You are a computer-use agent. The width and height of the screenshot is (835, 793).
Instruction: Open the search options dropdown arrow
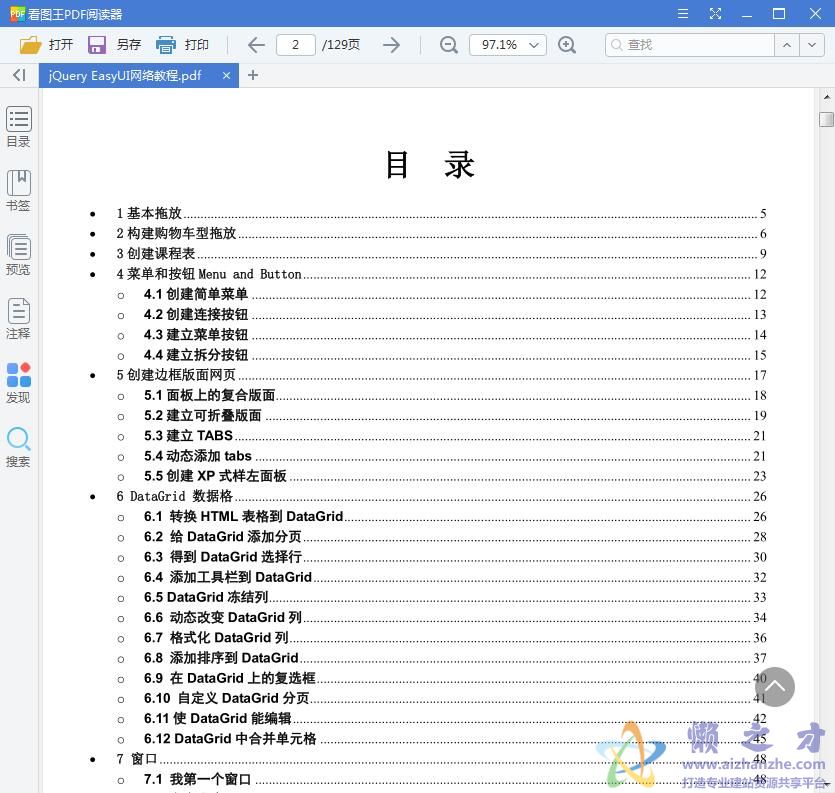(x=814, y=45)
